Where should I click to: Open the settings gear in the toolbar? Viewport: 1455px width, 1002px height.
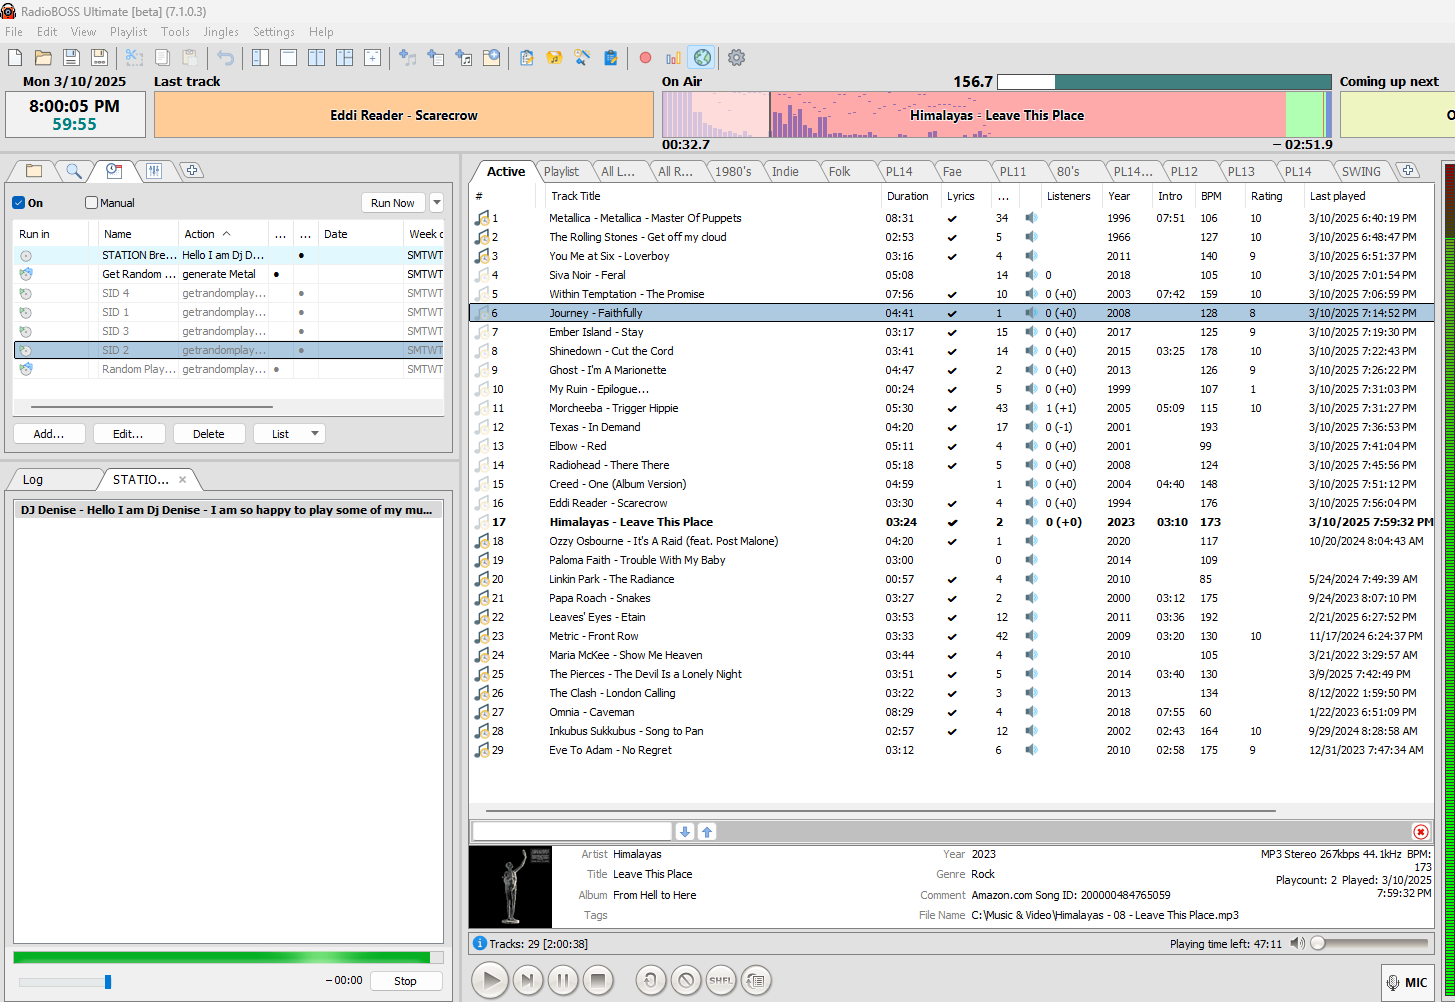click(x=736, y=58)
